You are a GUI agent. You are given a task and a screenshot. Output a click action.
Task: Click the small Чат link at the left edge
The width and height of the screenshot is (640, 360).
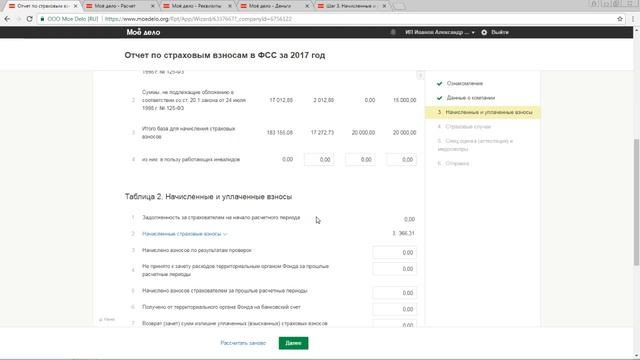coord(107,320)
